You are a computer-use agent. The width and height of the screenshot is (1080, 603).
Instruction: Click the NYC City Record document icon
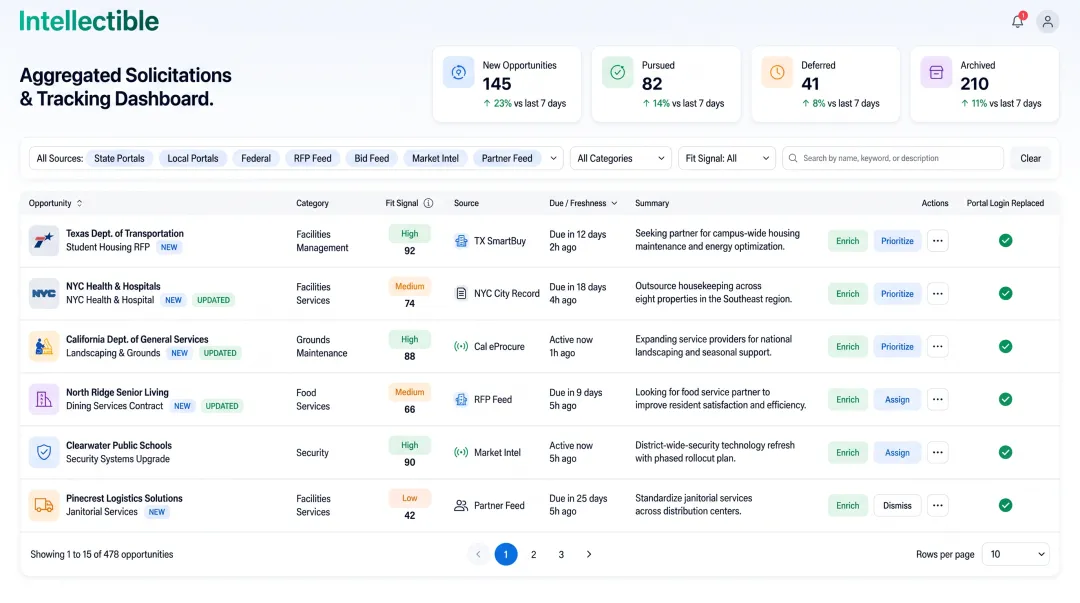[461, 294]
